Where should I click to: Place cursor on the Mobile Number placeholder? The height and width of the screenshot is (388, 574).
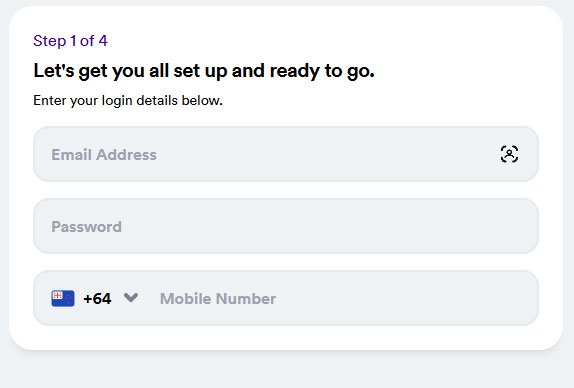(218, 299)
